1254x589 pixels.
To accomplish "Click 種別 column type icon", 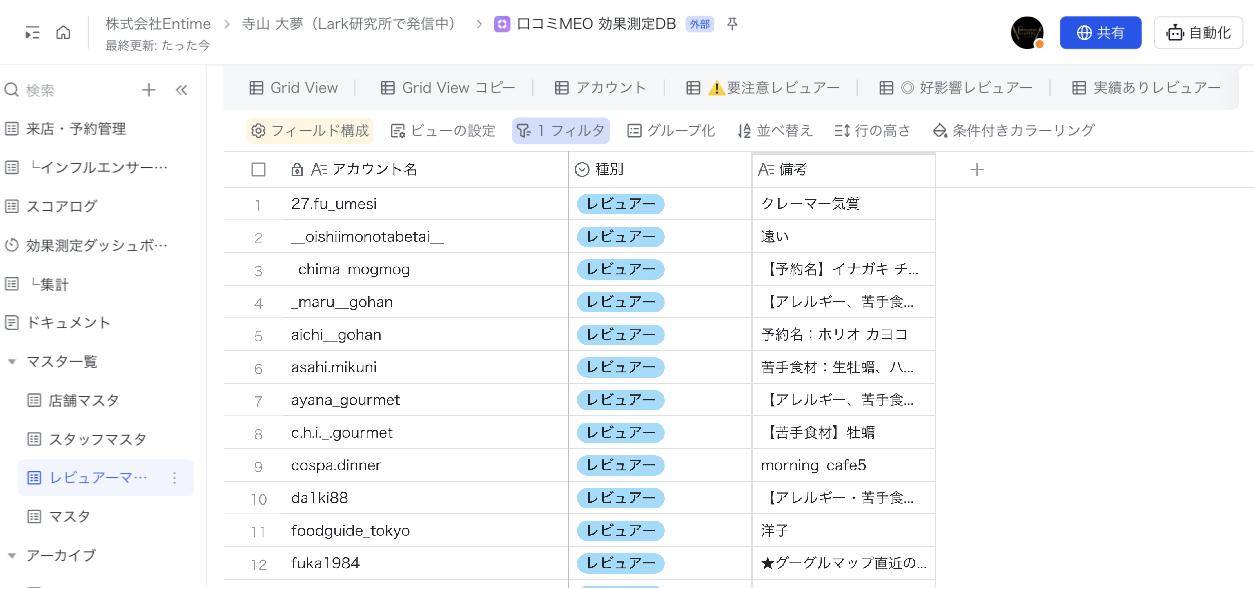I will click(582, 170).
